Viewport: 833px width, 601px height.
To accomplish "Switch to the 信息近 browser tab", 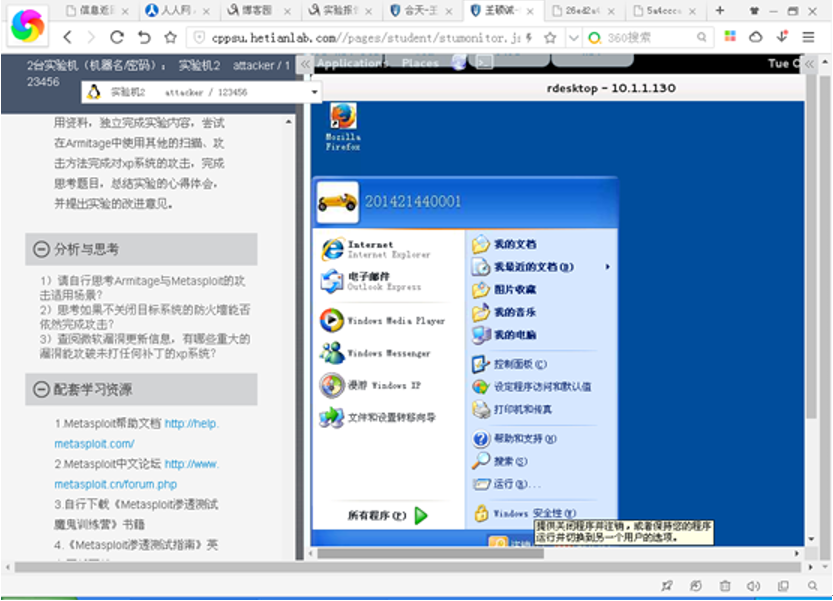I will click(x=97, y=11).
